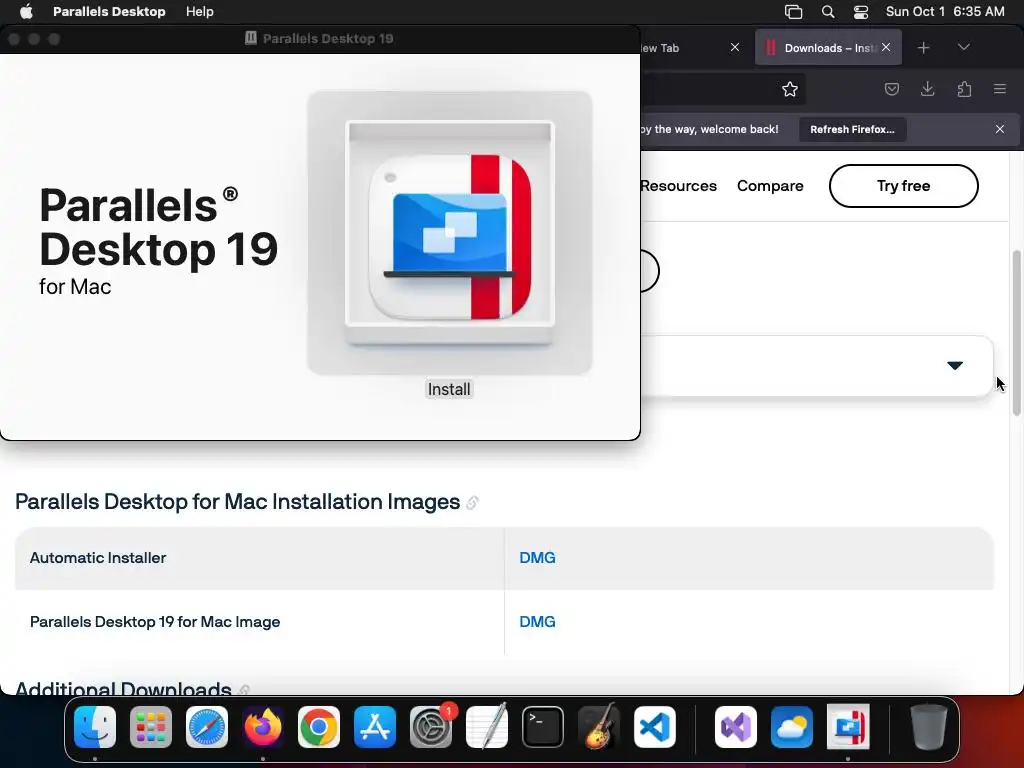Open GarageBand from the dock
Viewport: 1024px width, 768px height.
[599, 726]
